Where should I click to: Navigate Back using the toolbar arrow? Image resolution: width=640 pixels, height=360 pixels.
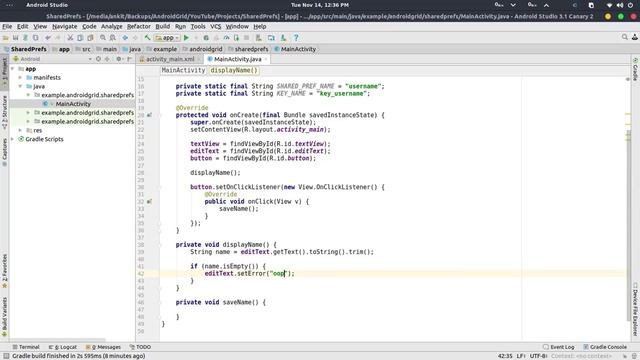[x=125, y=38]
